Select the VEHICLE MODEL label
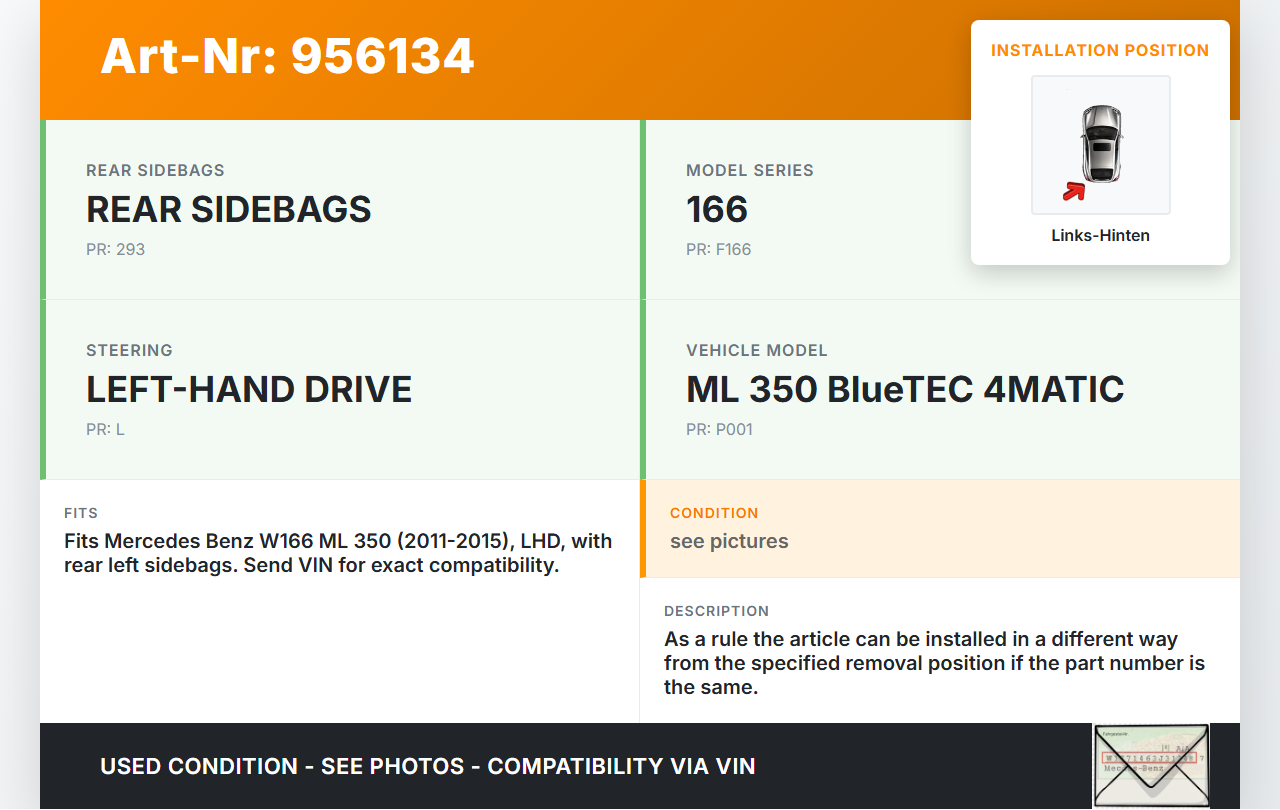Viewport: 1280px width, 810px height. click(757, 350)
